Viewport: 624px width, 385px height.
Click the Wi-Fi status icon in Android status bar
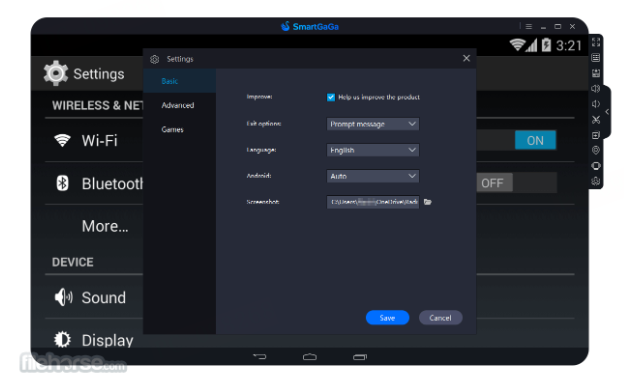(517, 45)
